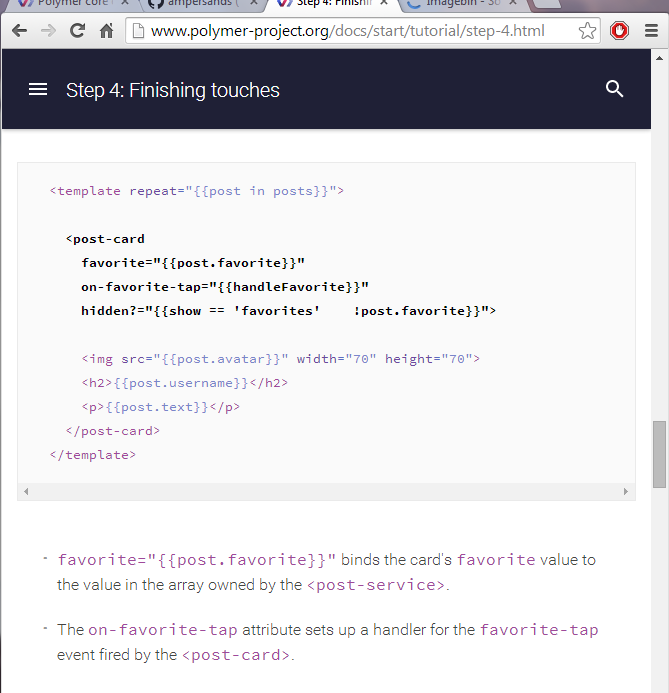Click the browser forward arrow

point(48,31)
